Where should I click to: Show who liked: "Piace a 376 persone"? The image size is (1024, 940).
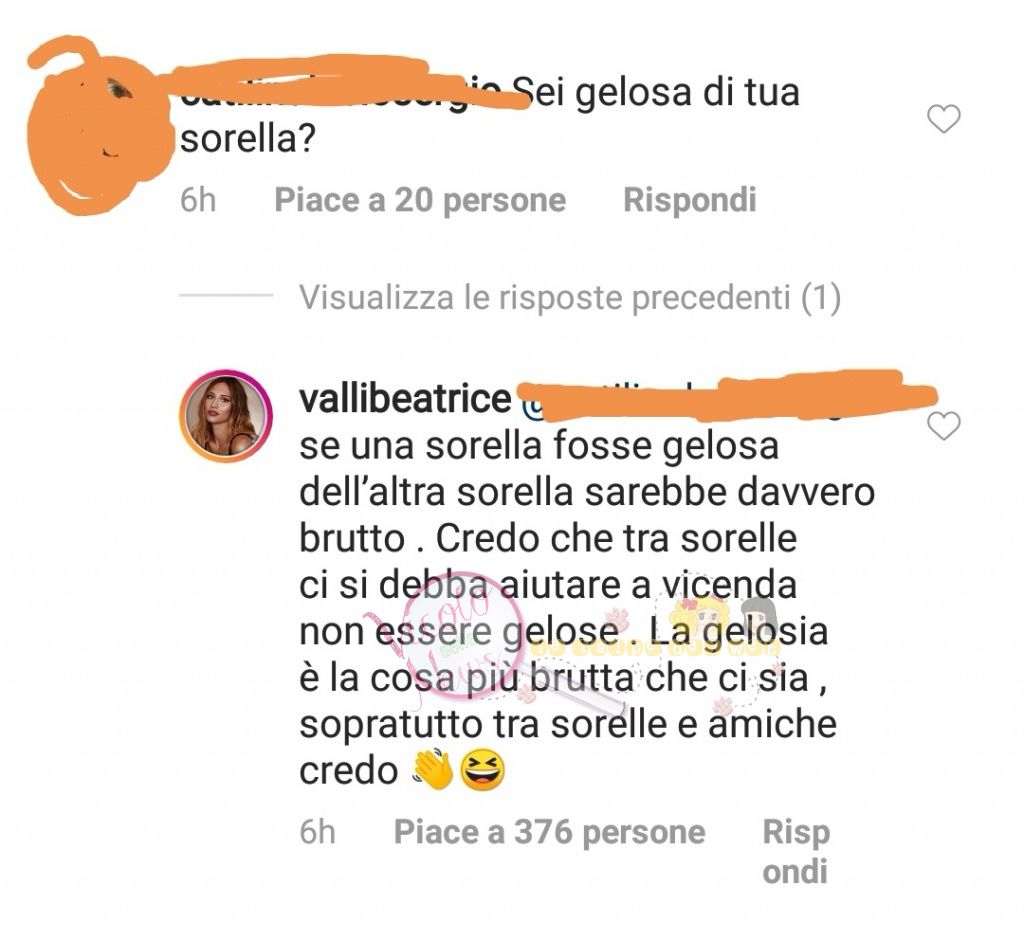point(549,832)
